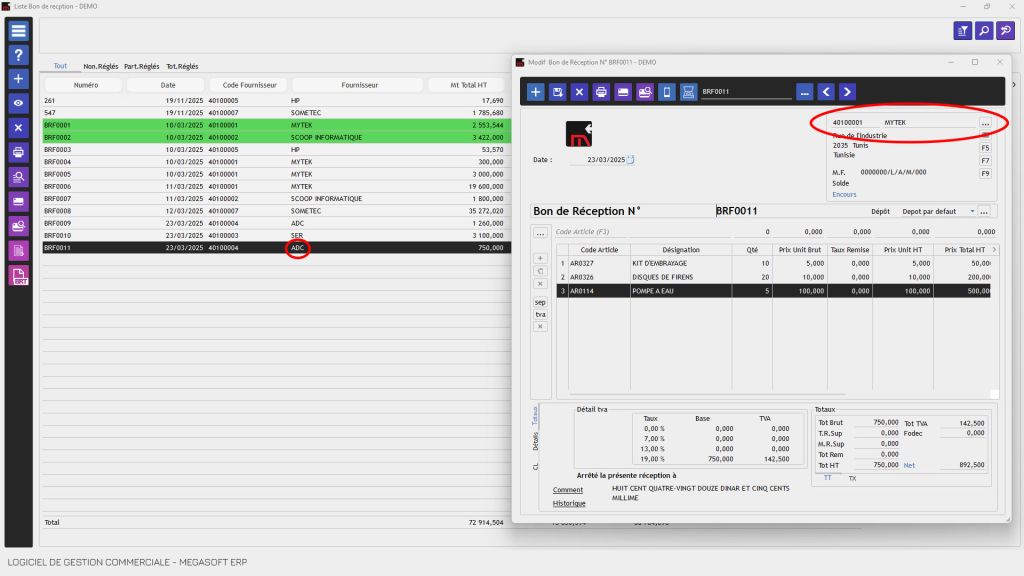Click the payment search icon in the dialog toolbar

pos(645,92)
